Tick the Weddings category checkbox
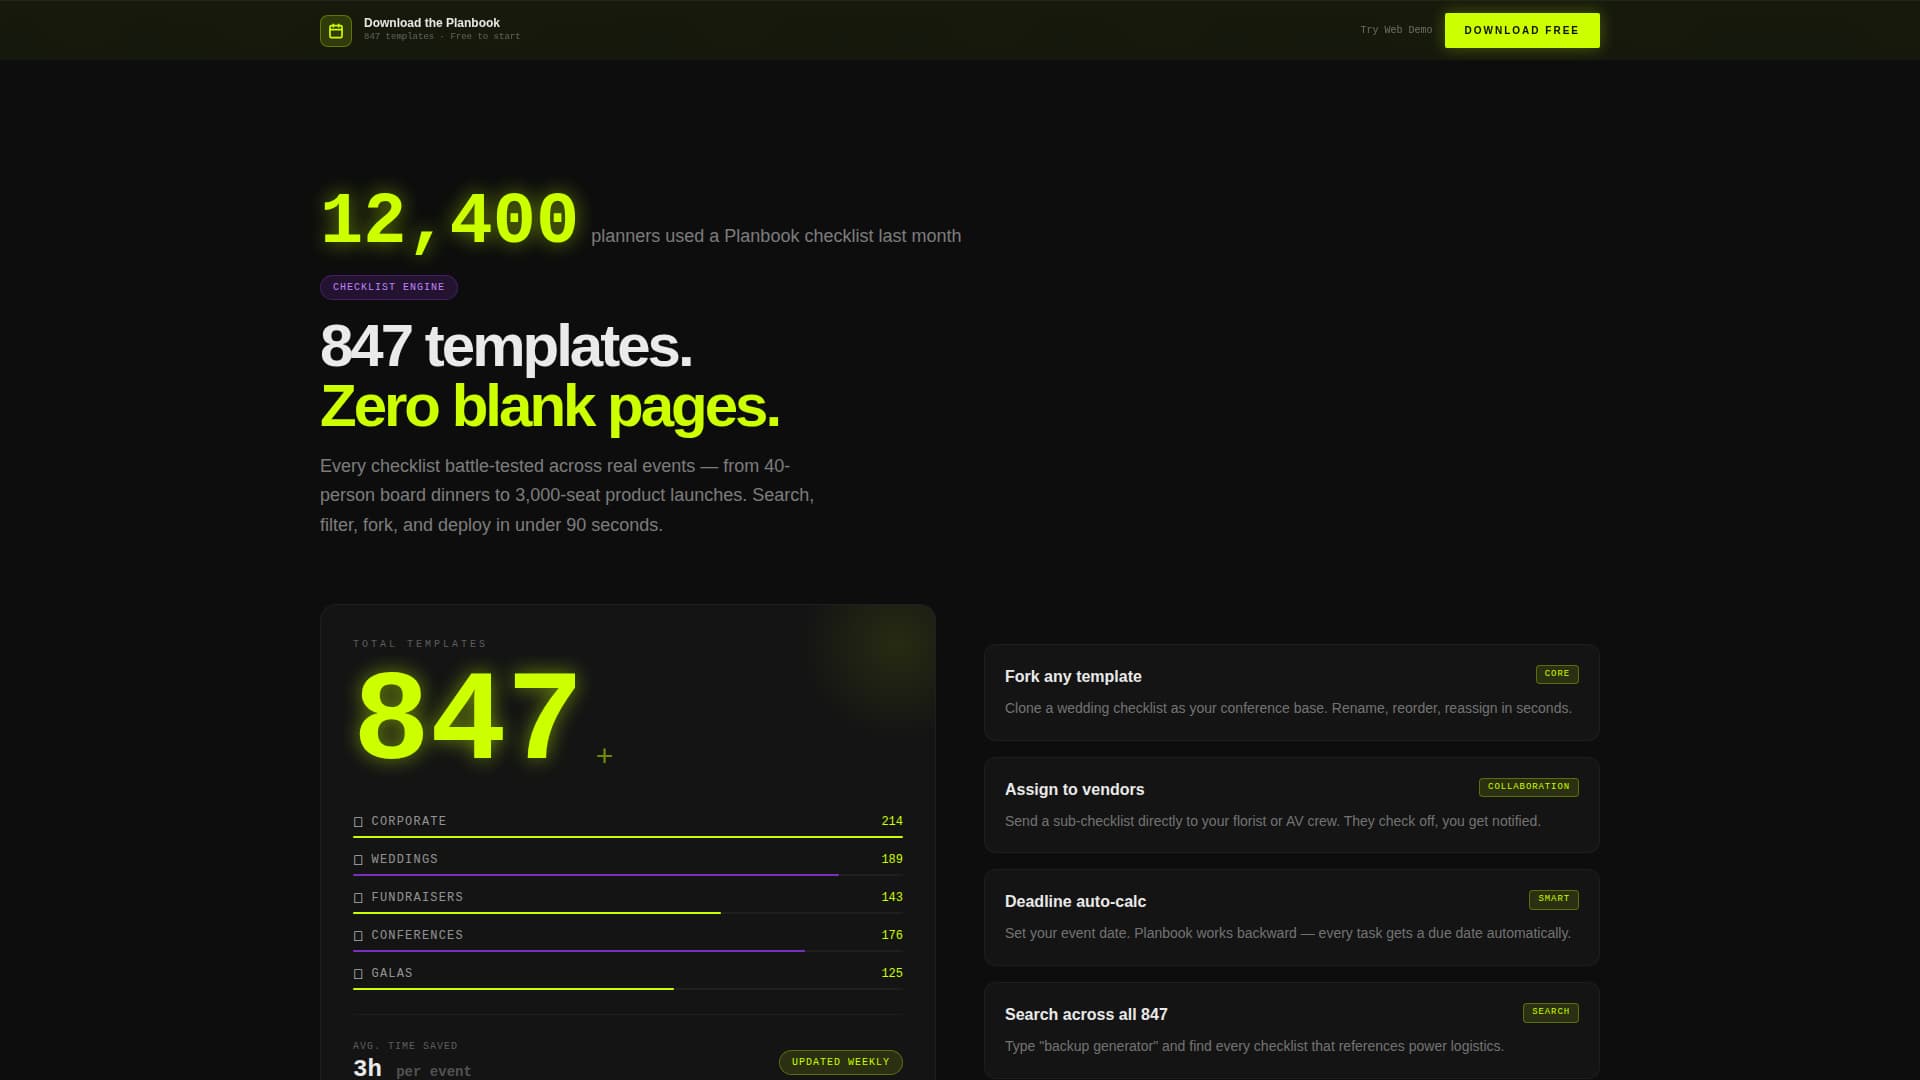 click(x=358, y=860)
